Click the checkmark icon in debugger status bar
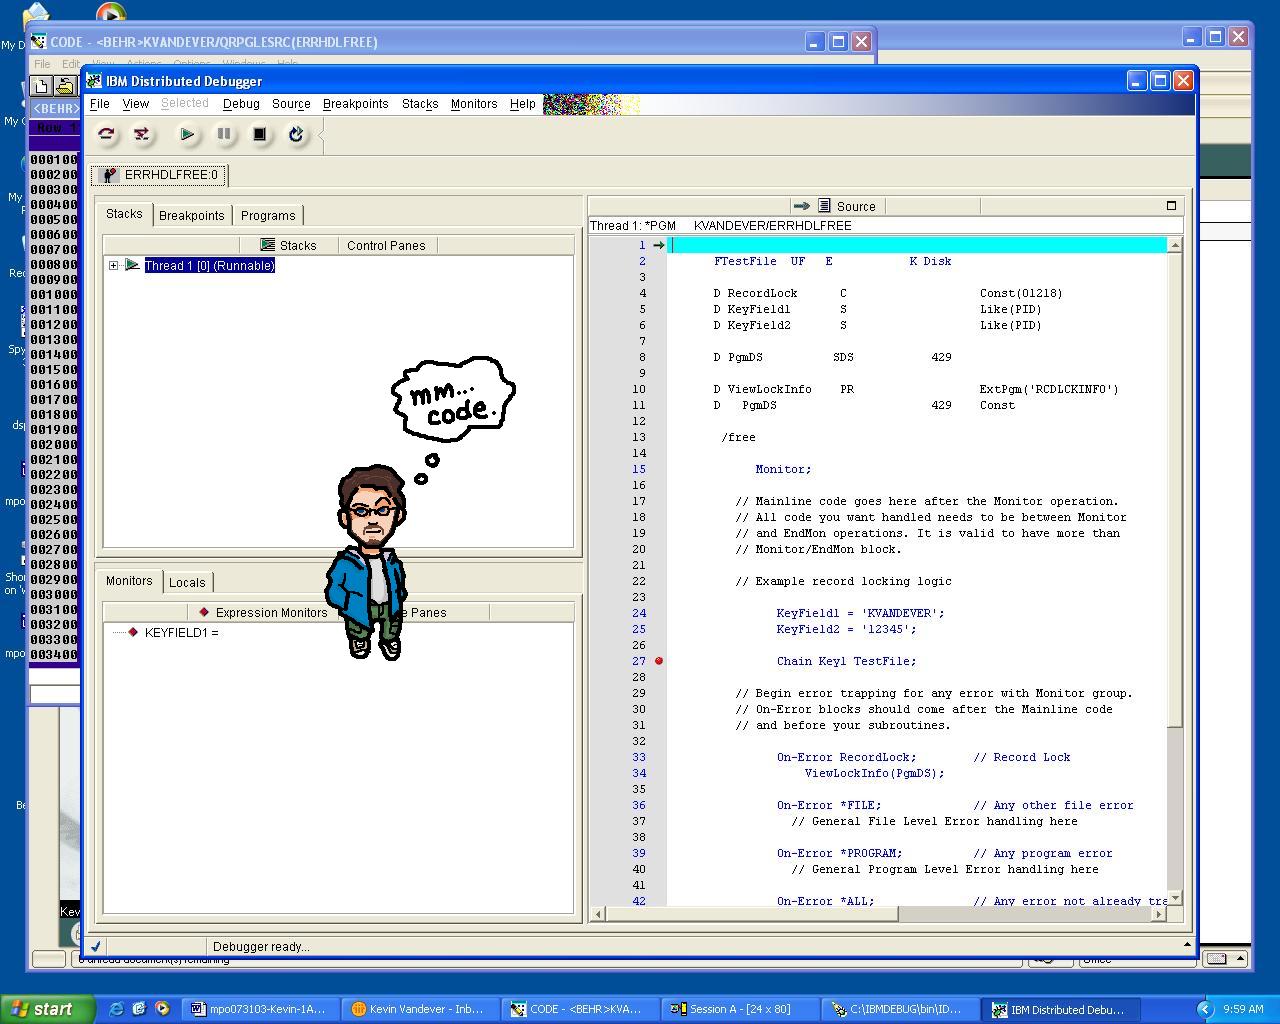The width and height of the screenshot is (1280, 1024). pyautogui.click(x=96, y=946)
